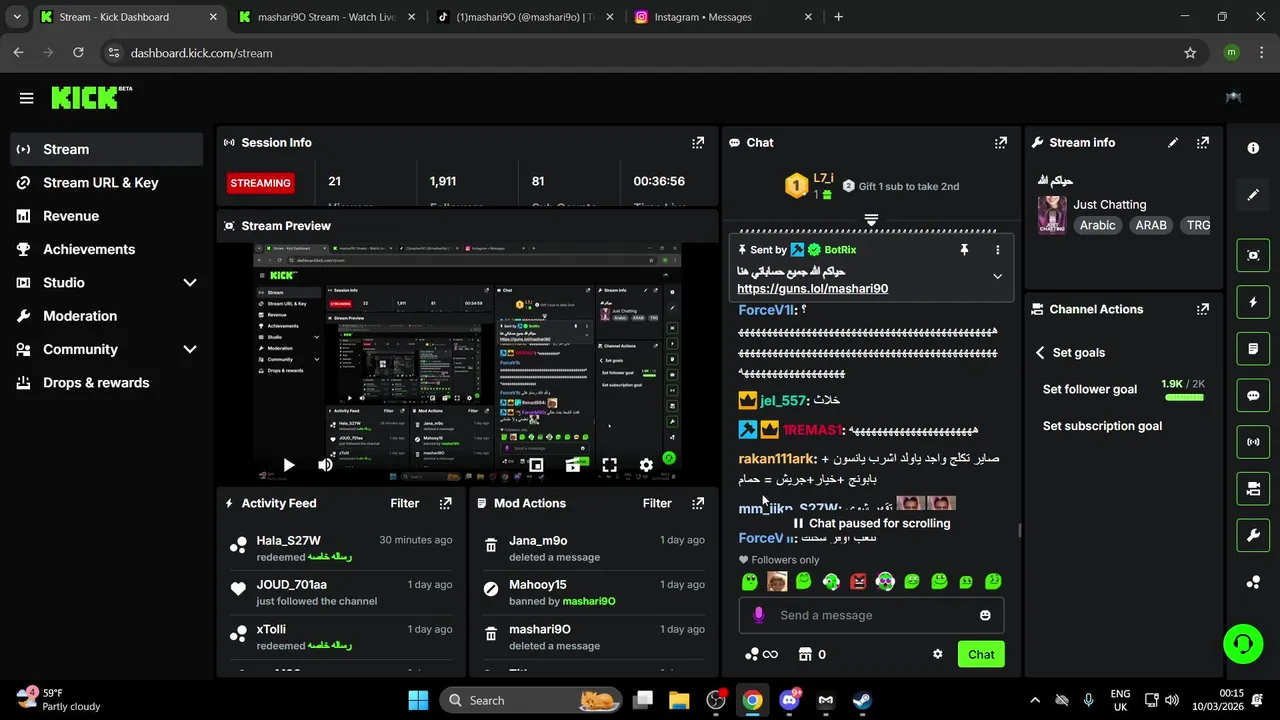Pop out the Stream info panel

tap(1203, 143)
